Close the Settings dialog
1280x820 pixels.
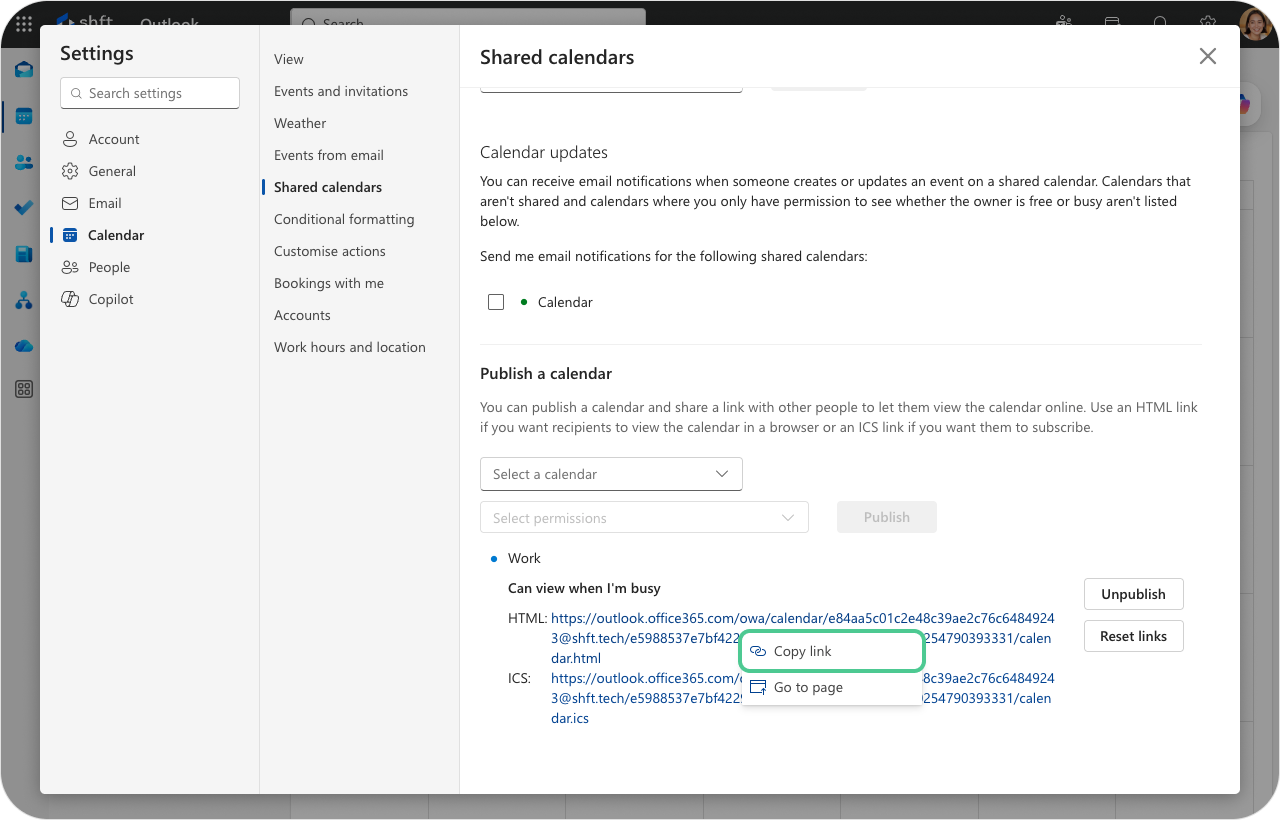click(1208, 56)
